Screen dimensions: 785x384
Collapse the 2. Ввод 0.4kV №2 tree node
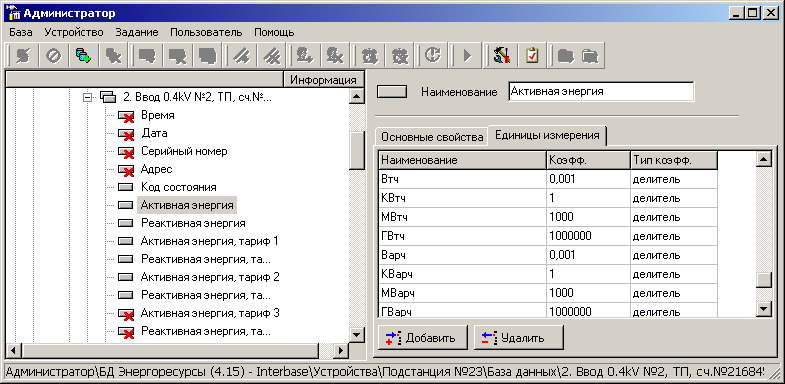coord(88,98)
